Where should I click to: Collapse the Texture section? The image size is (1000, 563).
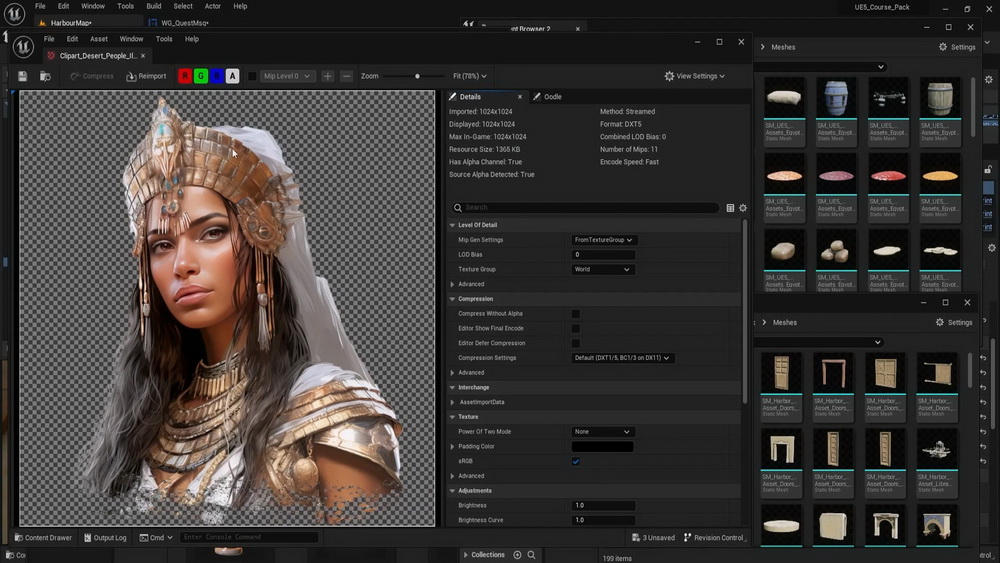tap(453, 417)
